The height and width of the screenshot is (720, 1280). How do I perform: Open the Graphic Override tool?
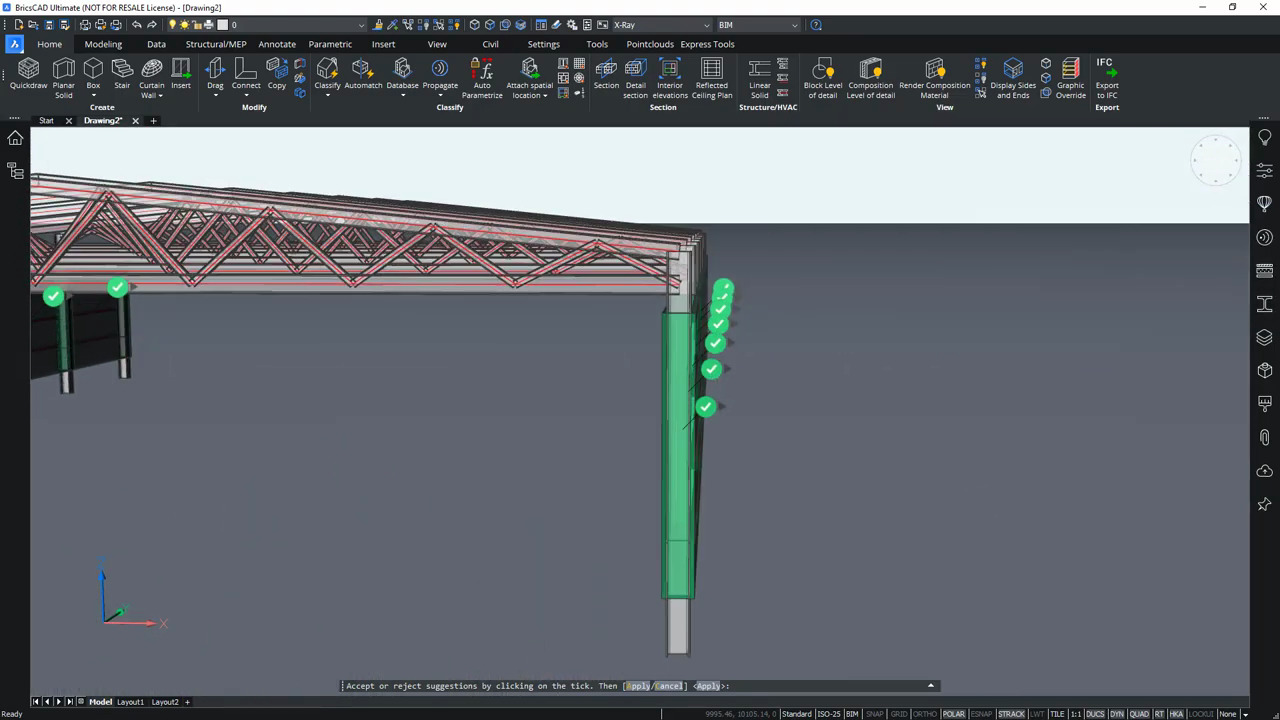(1071, 78)
